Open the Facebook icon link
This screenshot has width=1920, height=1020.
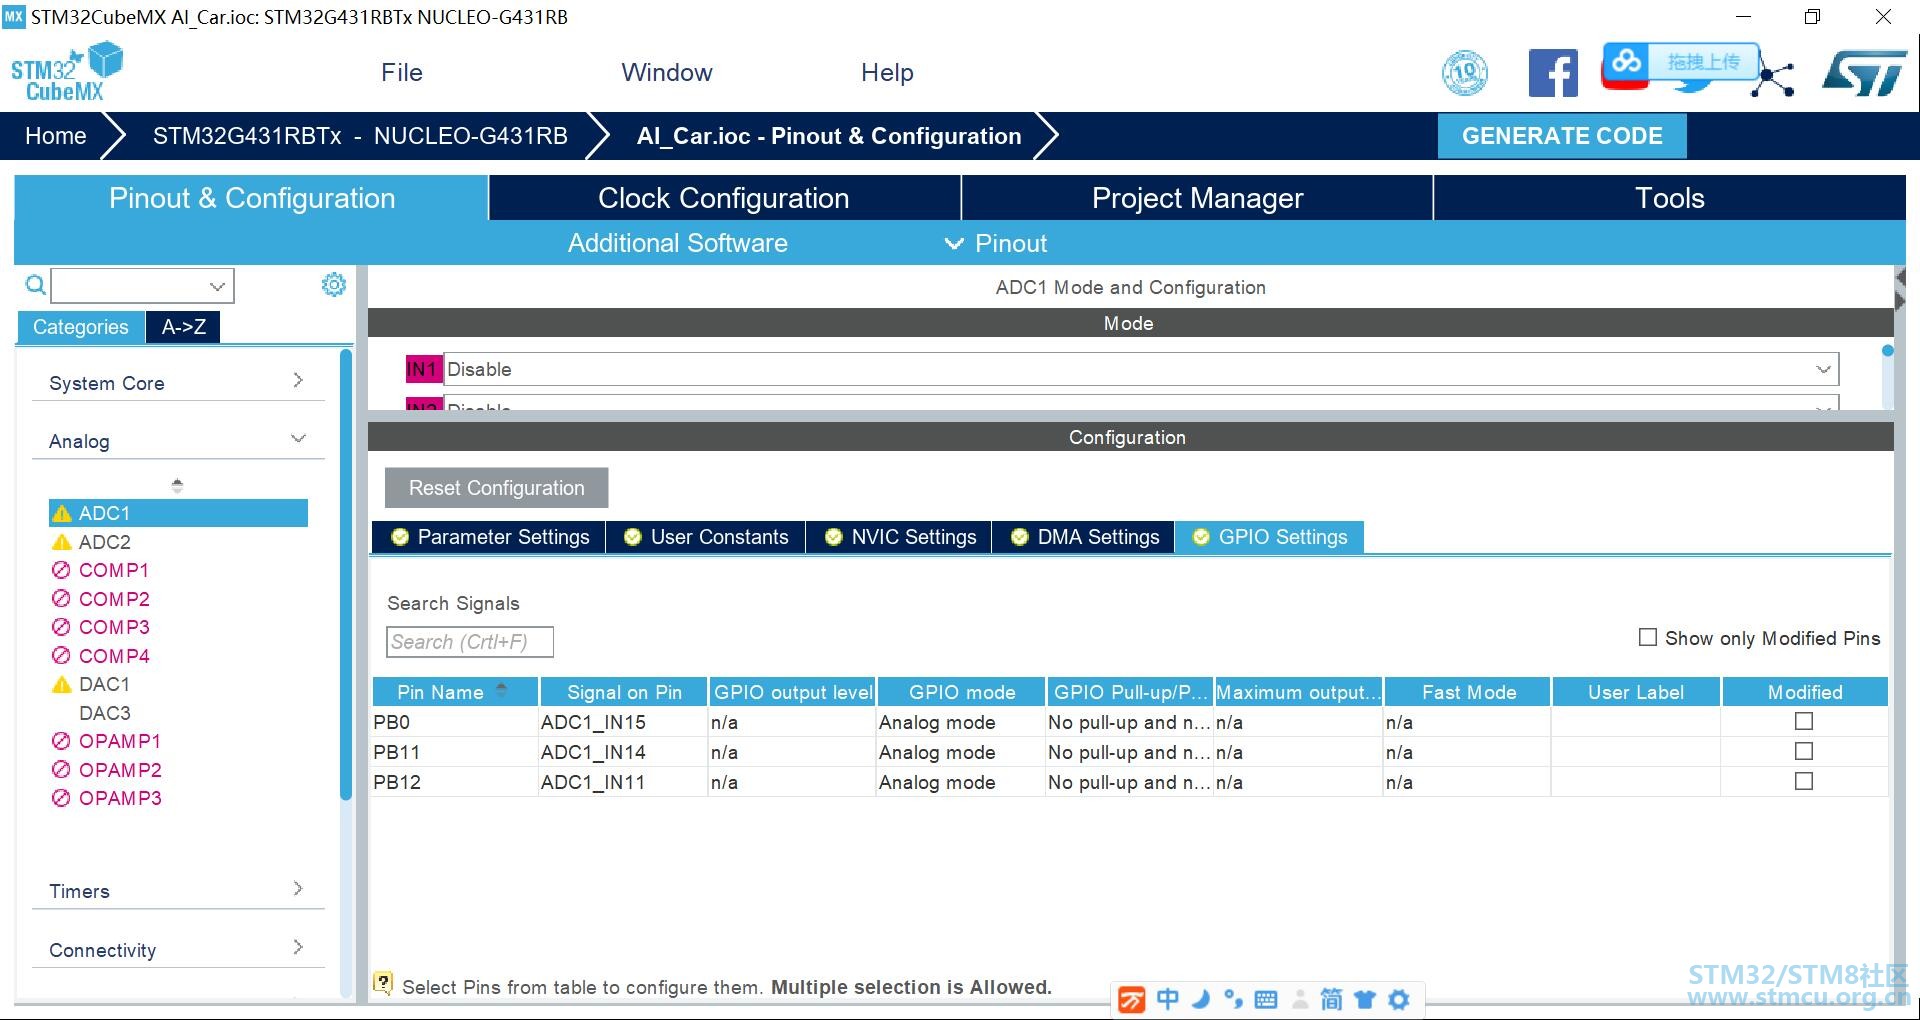tap(1553, 73)
